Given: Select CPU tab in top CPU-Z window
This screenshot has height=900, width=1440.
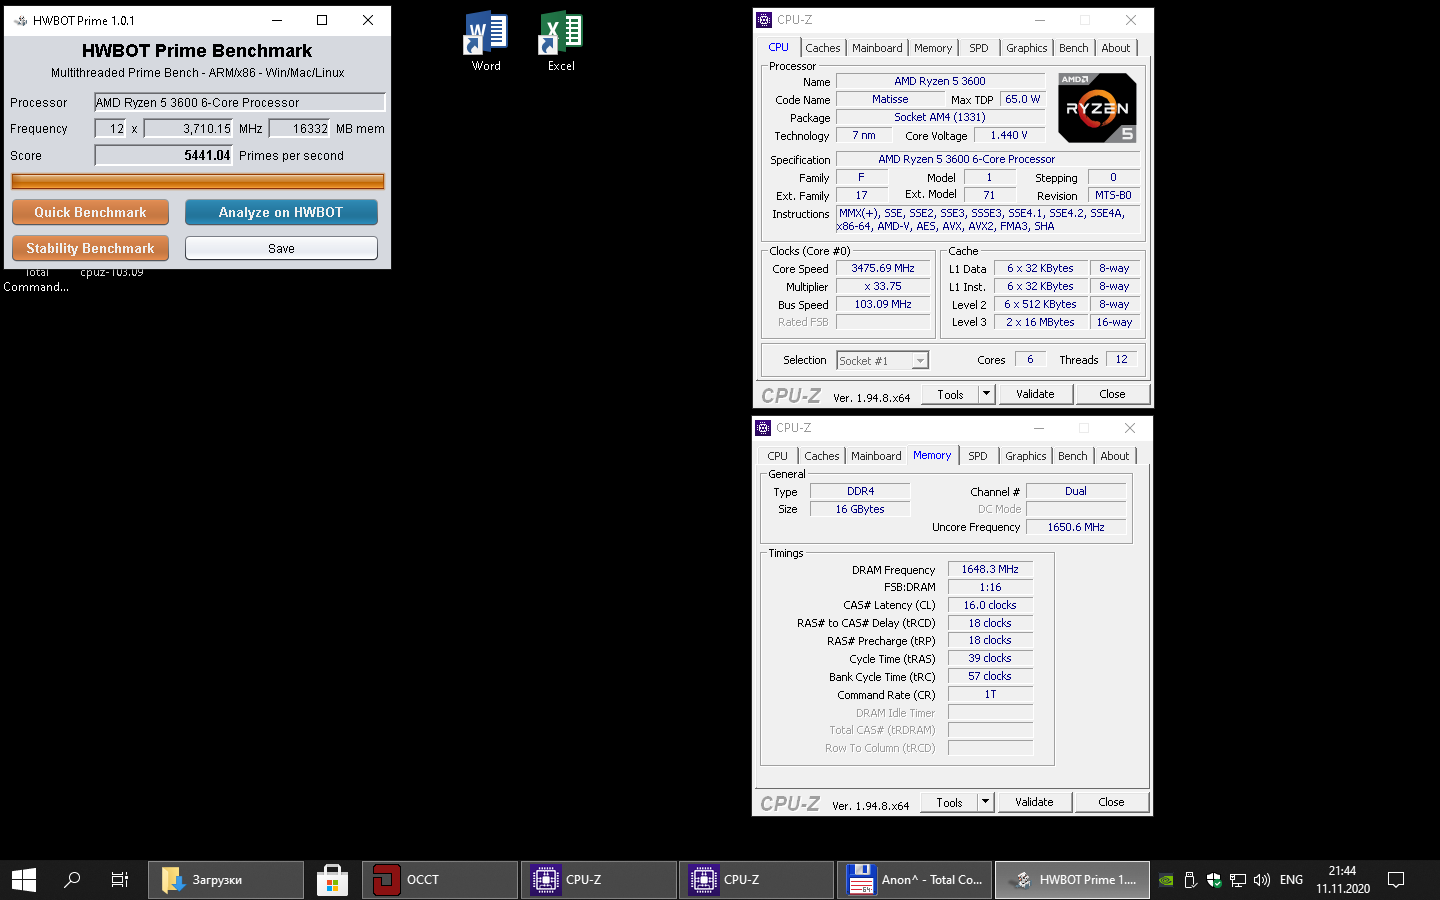Looking at the screenshot, I should point(778,47).
